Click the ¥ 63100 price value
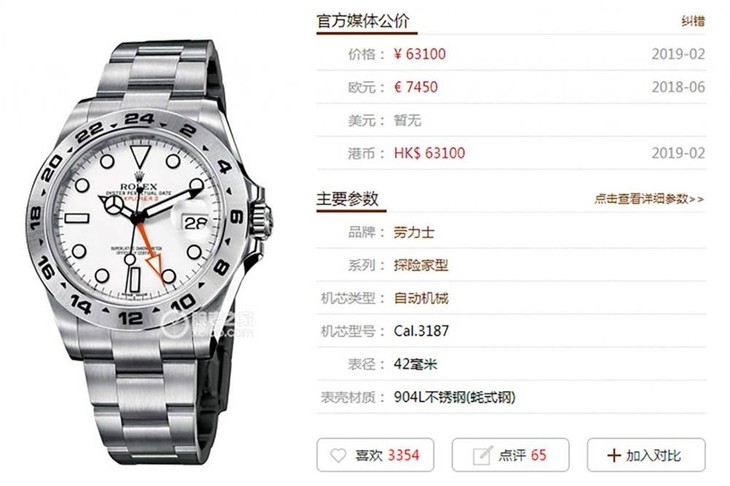The image size is (730, 486). point(420,54)
